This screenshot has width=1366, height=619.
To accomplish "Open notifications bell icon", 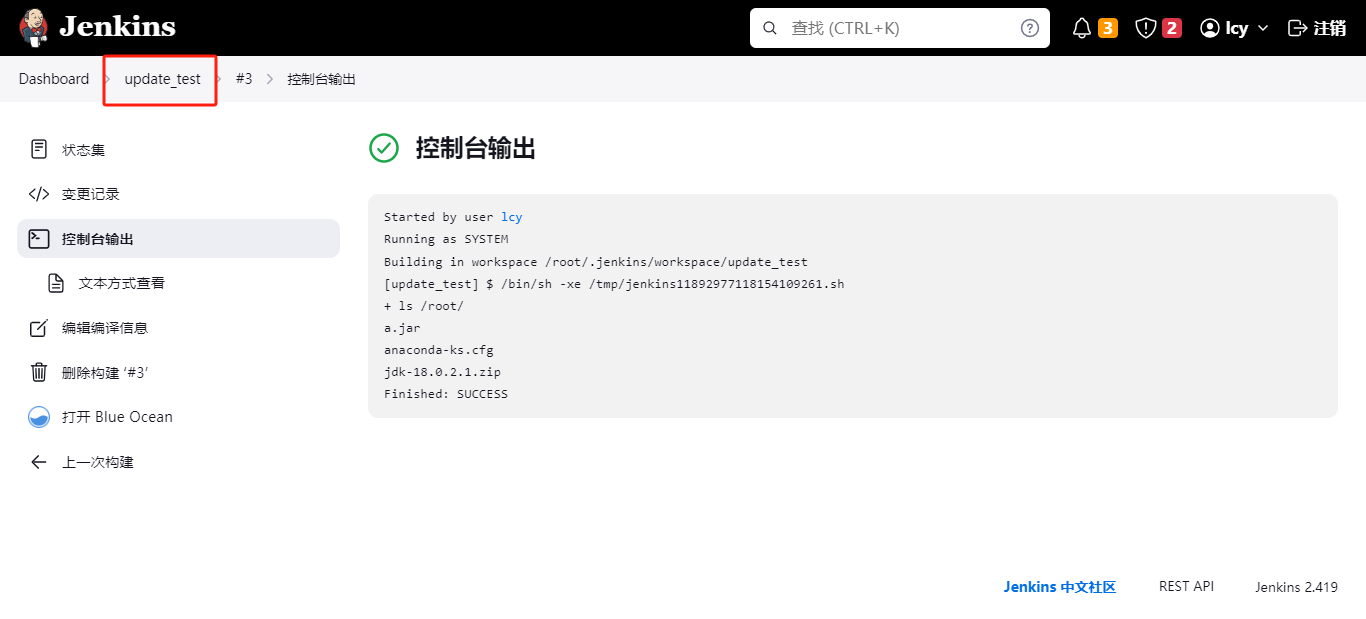I will [x=1082, y=28].
